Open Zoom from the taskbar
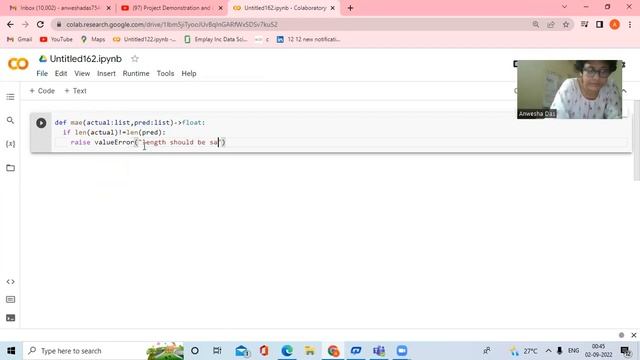This screenshot has width=640, height=360. tap(402, 351)
